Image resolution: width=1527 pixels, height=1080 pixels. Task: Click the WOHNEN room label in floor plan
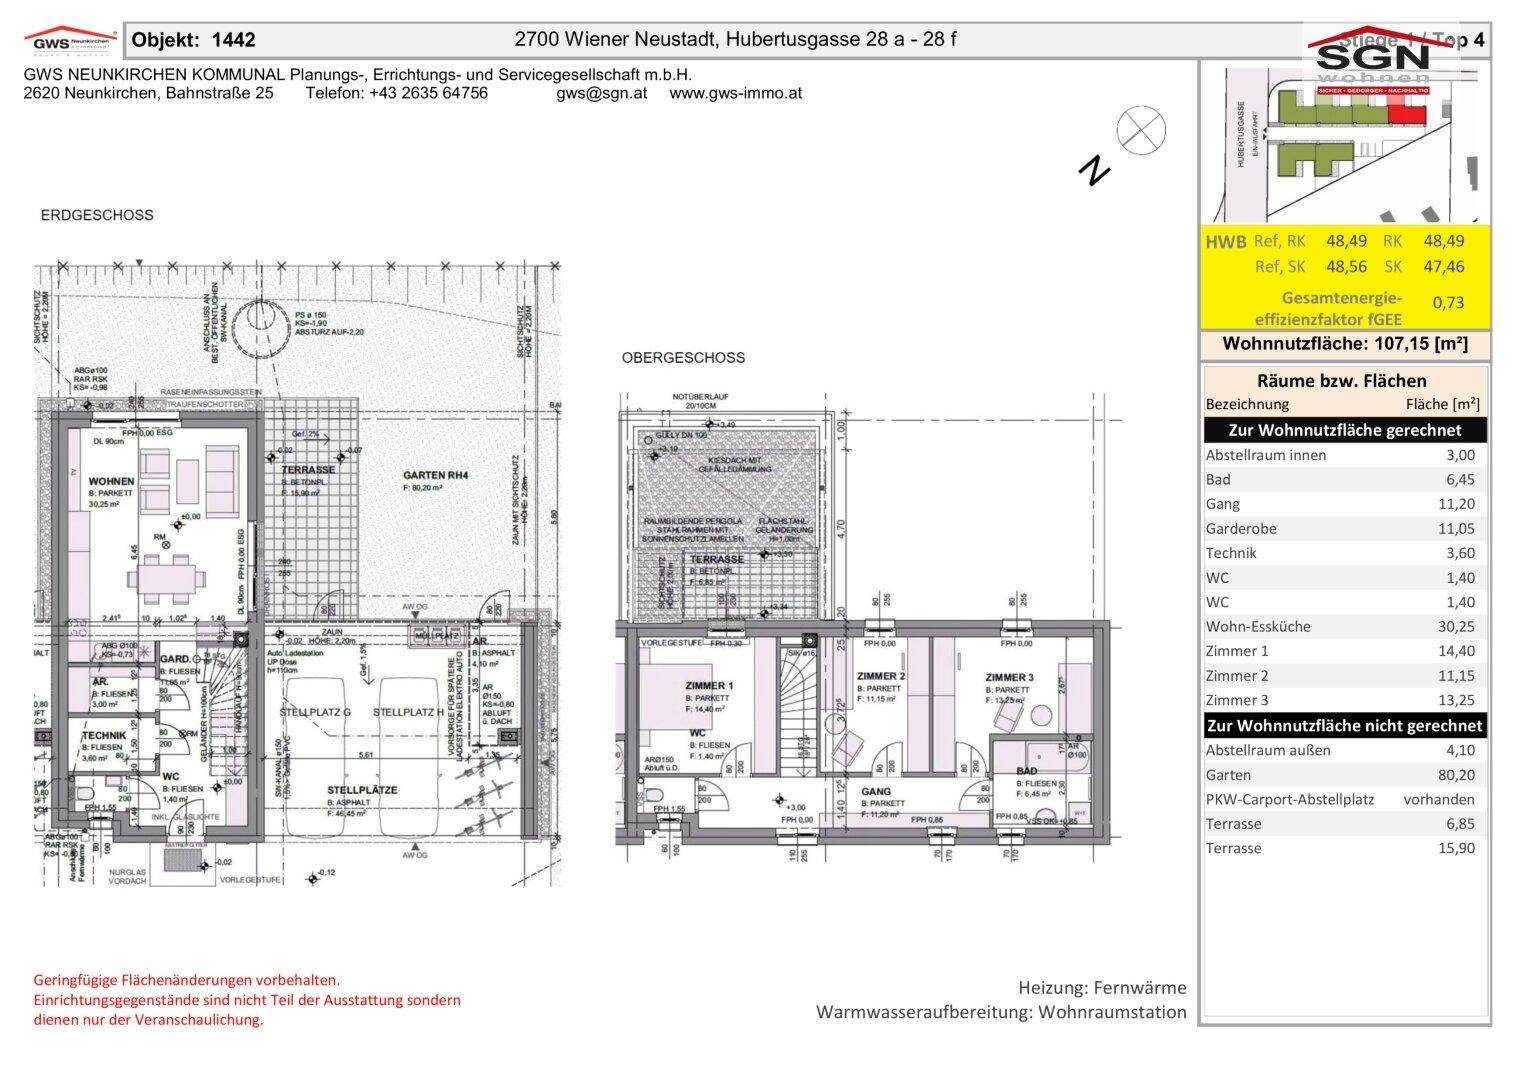point(111,482)
